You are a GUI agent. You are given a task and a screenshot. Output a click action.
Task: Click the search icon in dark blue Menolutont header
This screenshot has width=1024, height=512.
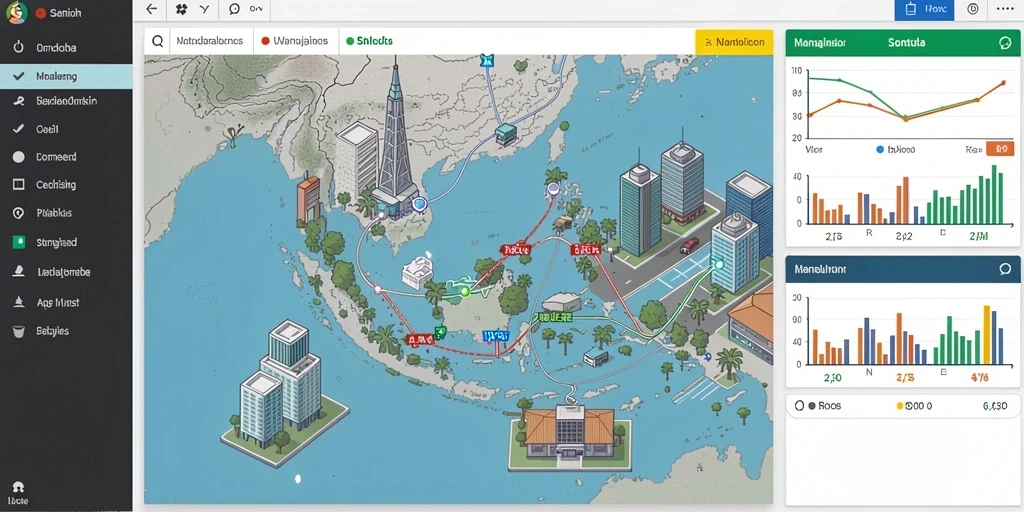pyautogui.click(x=1005, y=269)
